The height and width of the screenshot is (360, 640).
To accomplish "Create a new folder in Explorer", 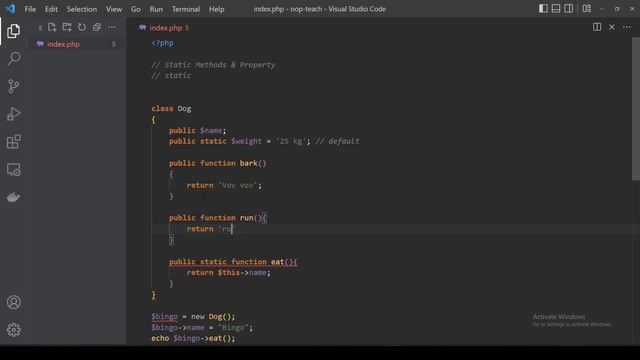I will (67, 27).
